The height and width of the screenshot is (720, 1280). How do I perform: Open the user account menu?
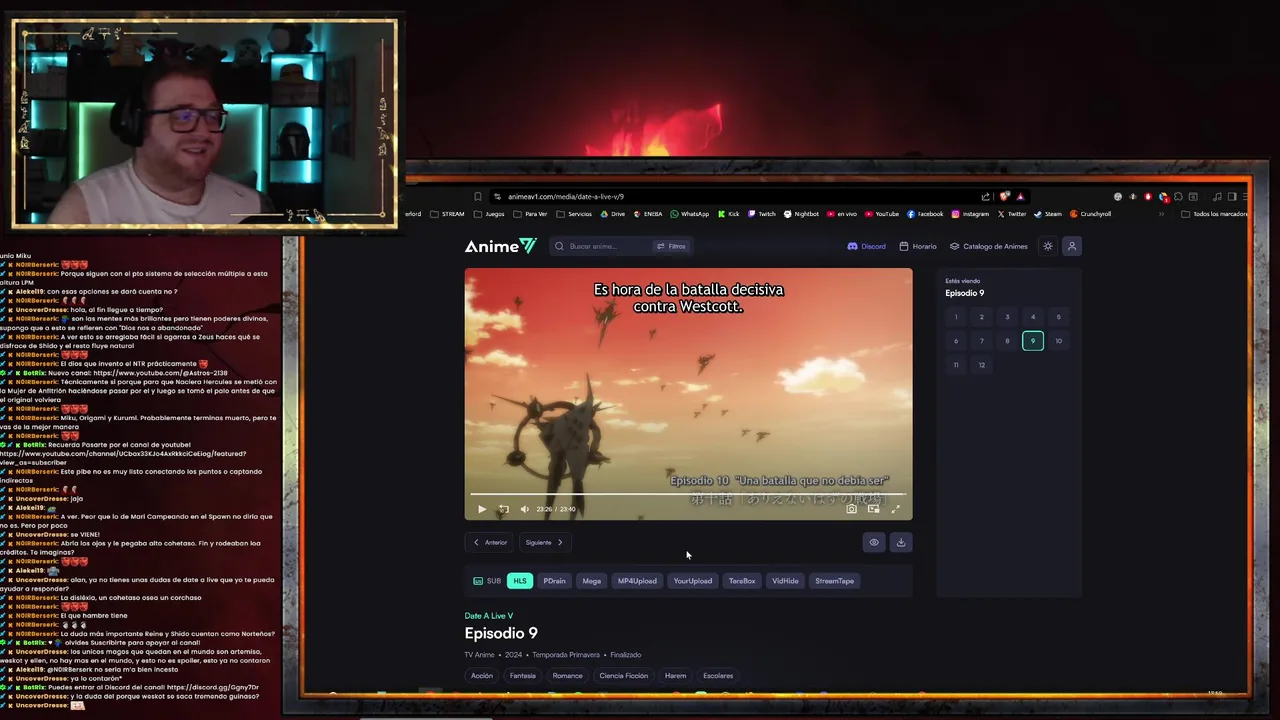[x=1072, y=246]
